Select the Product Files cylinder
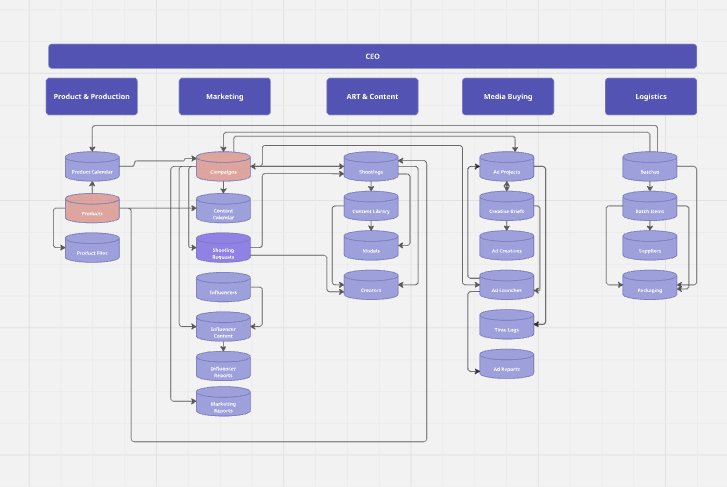Screen dimensions: 727x487 point(92,249)
